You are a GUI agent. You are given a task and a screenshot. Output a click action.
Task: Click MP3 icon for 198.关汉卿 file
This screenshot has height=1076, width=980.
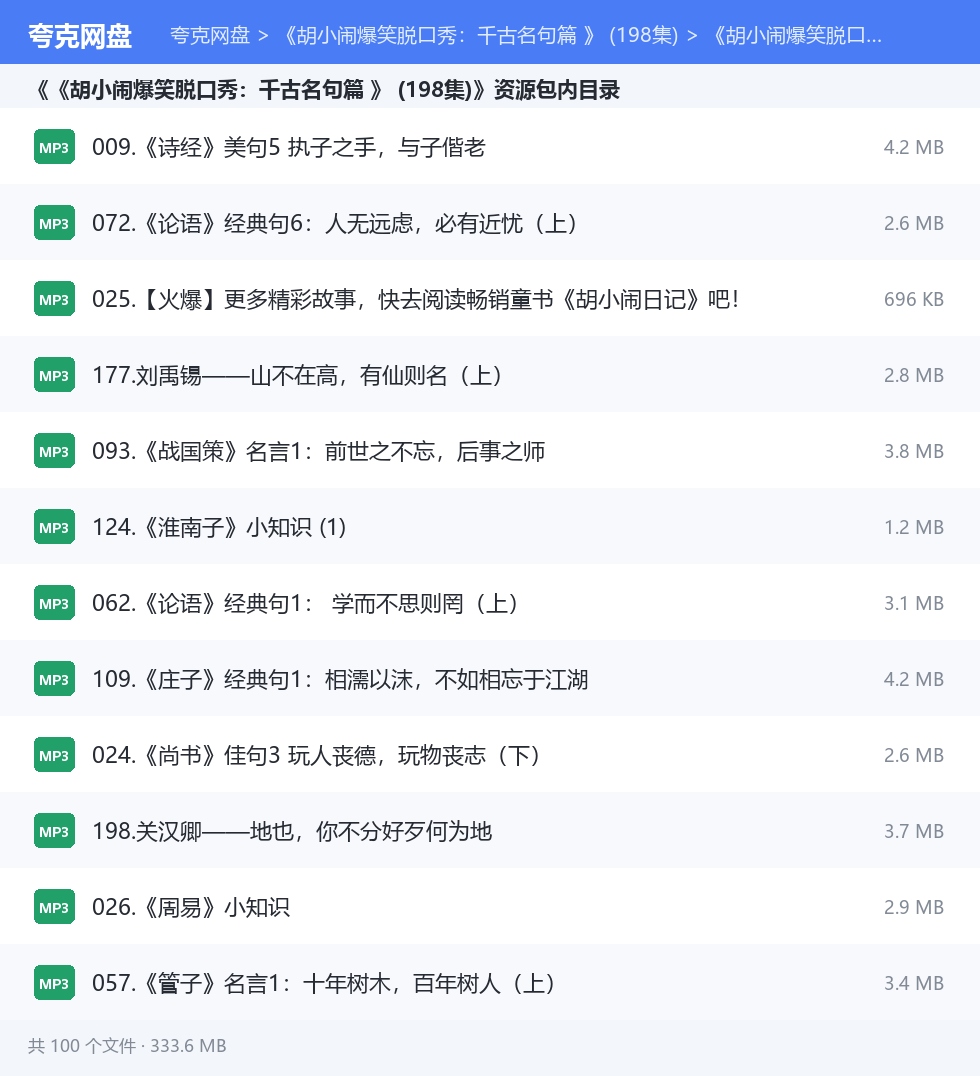point(54,831)
